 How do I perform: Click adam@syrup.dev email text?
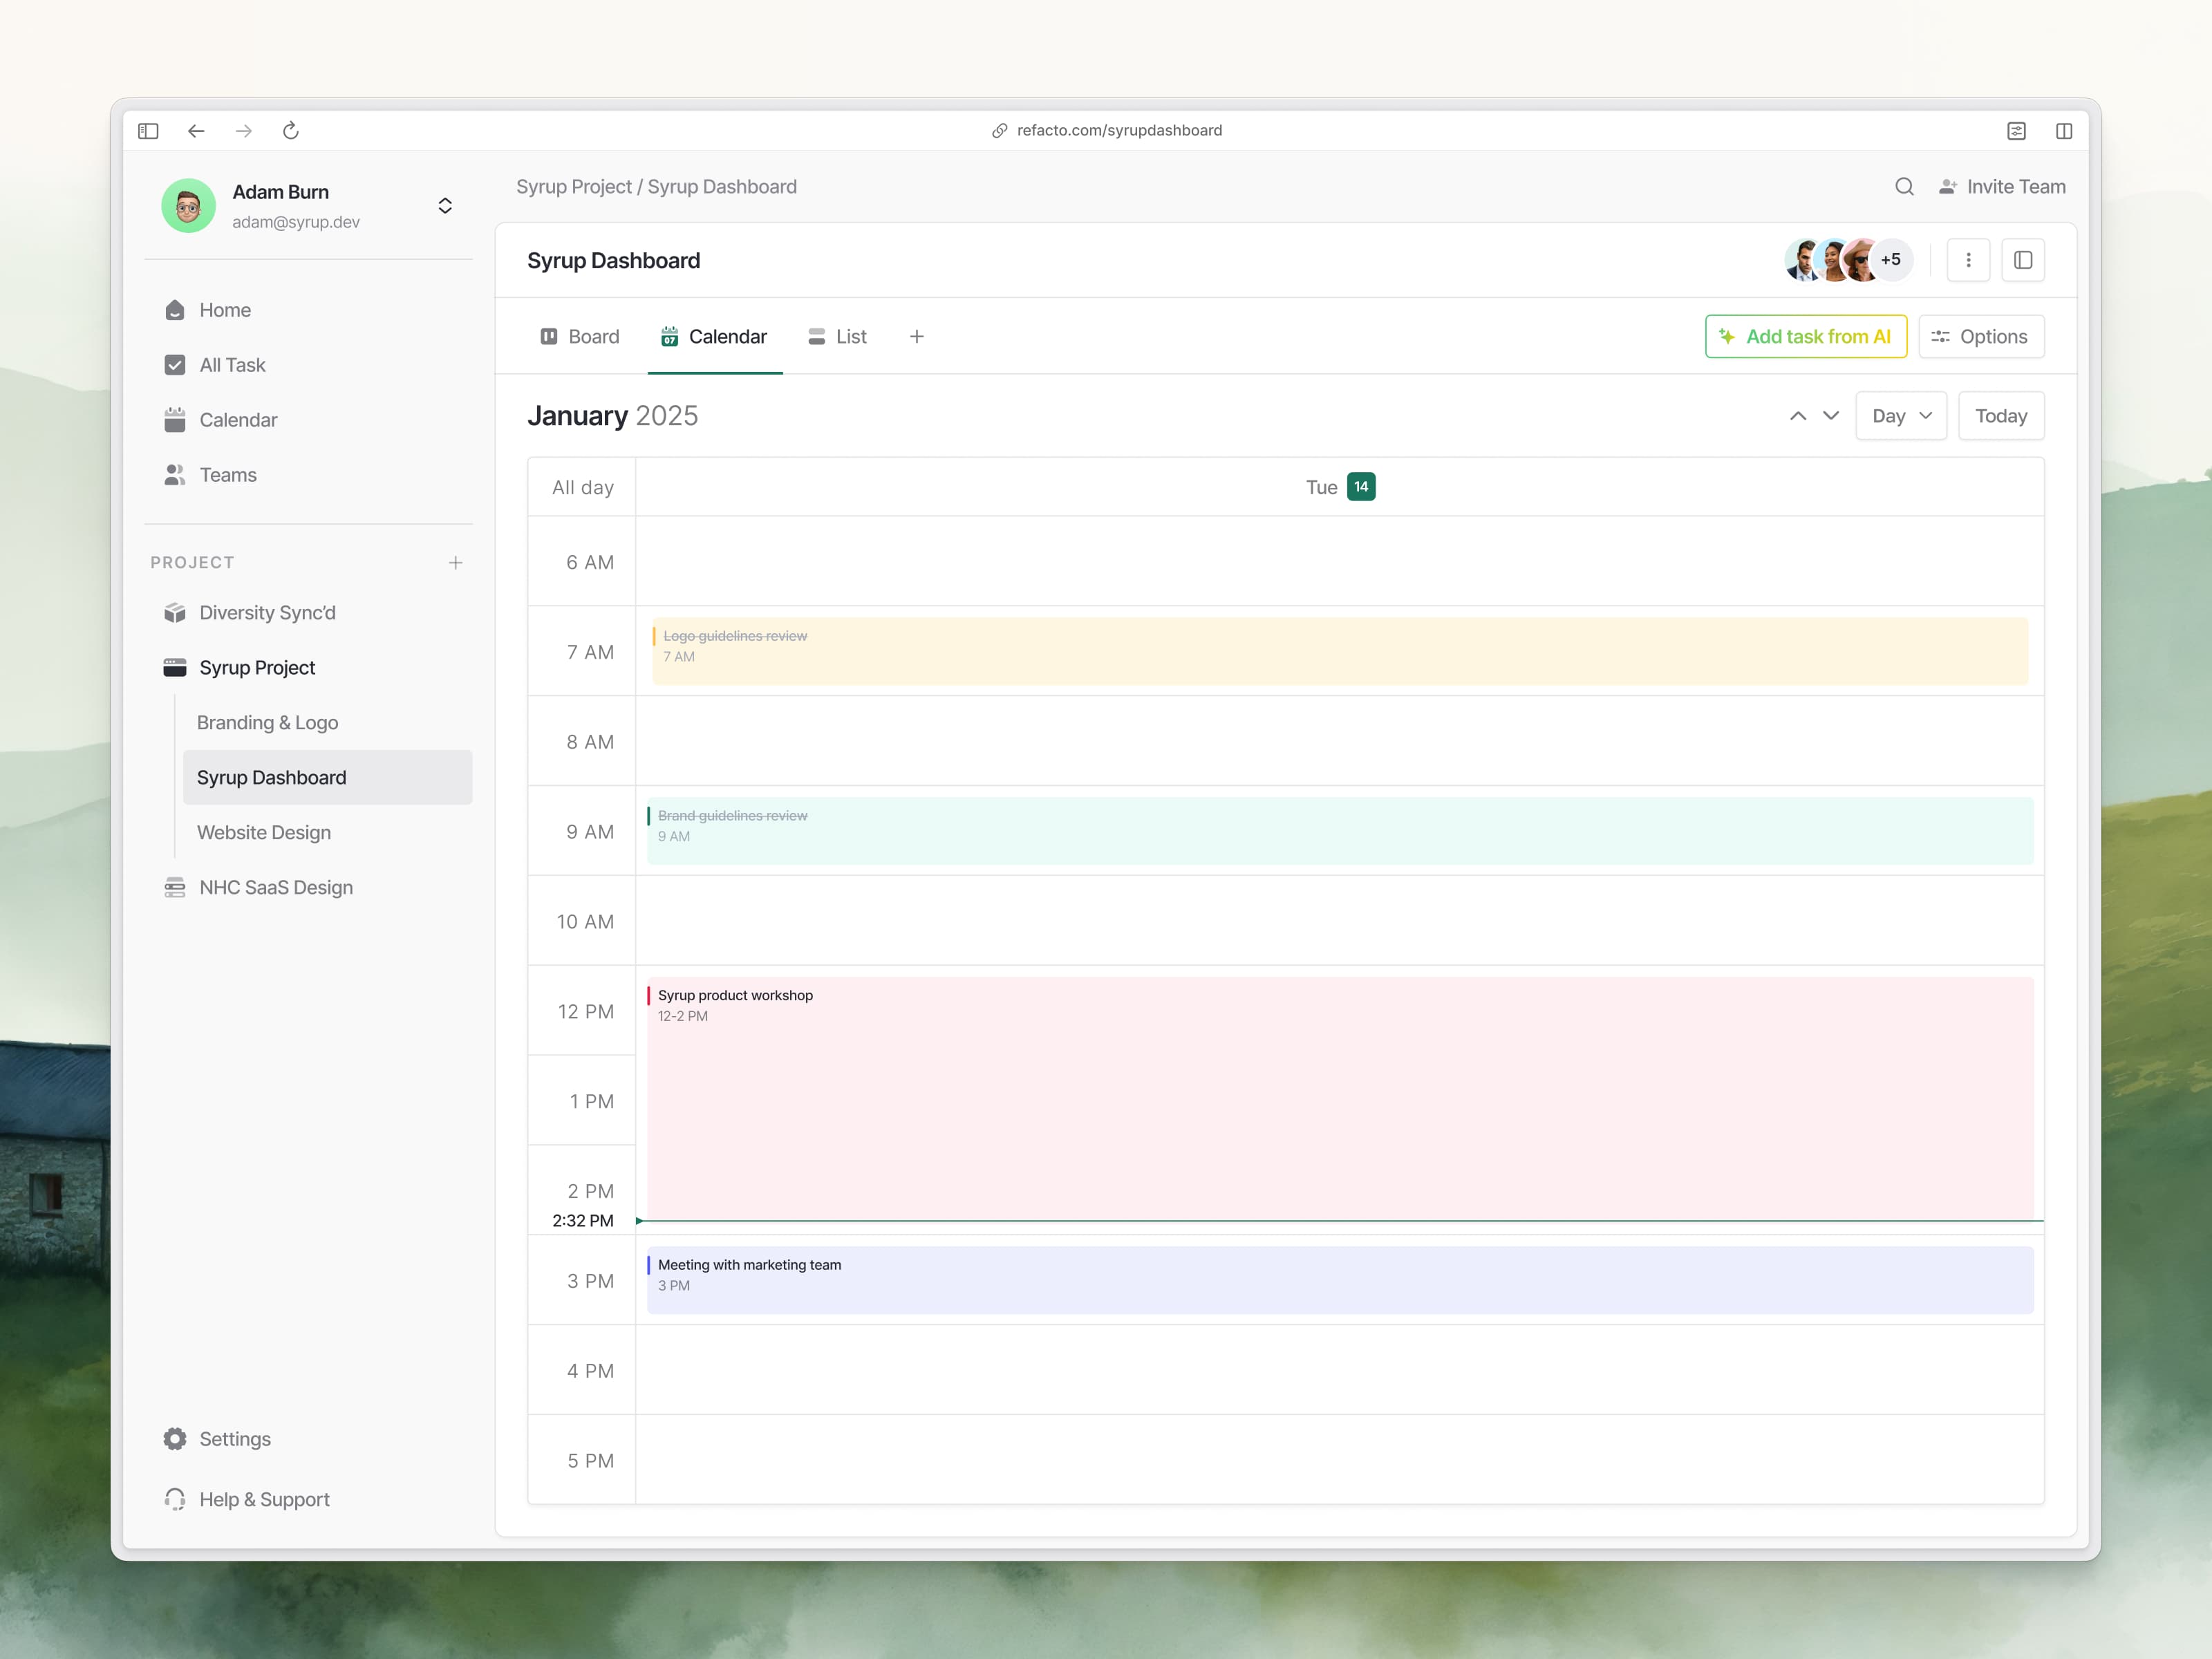pos(296,222)
